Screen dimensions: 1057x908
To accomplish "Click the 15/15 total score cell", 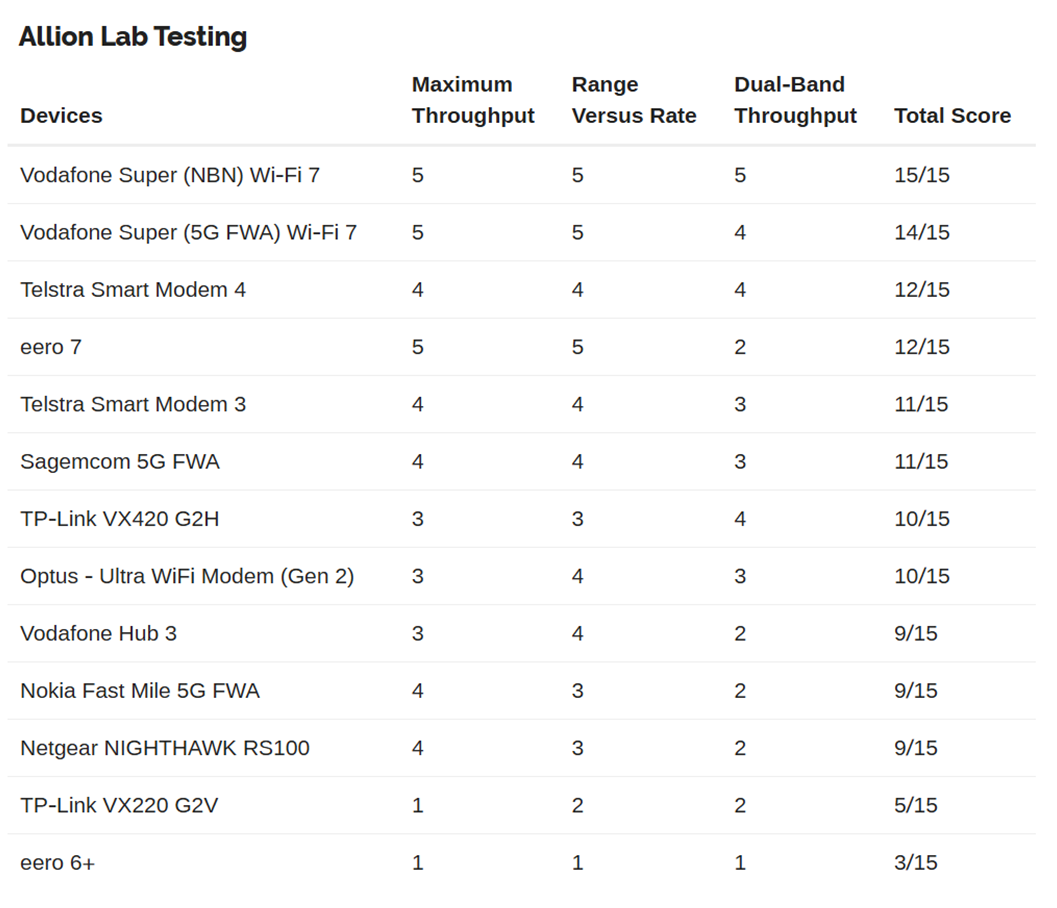I will click(921, 175).
